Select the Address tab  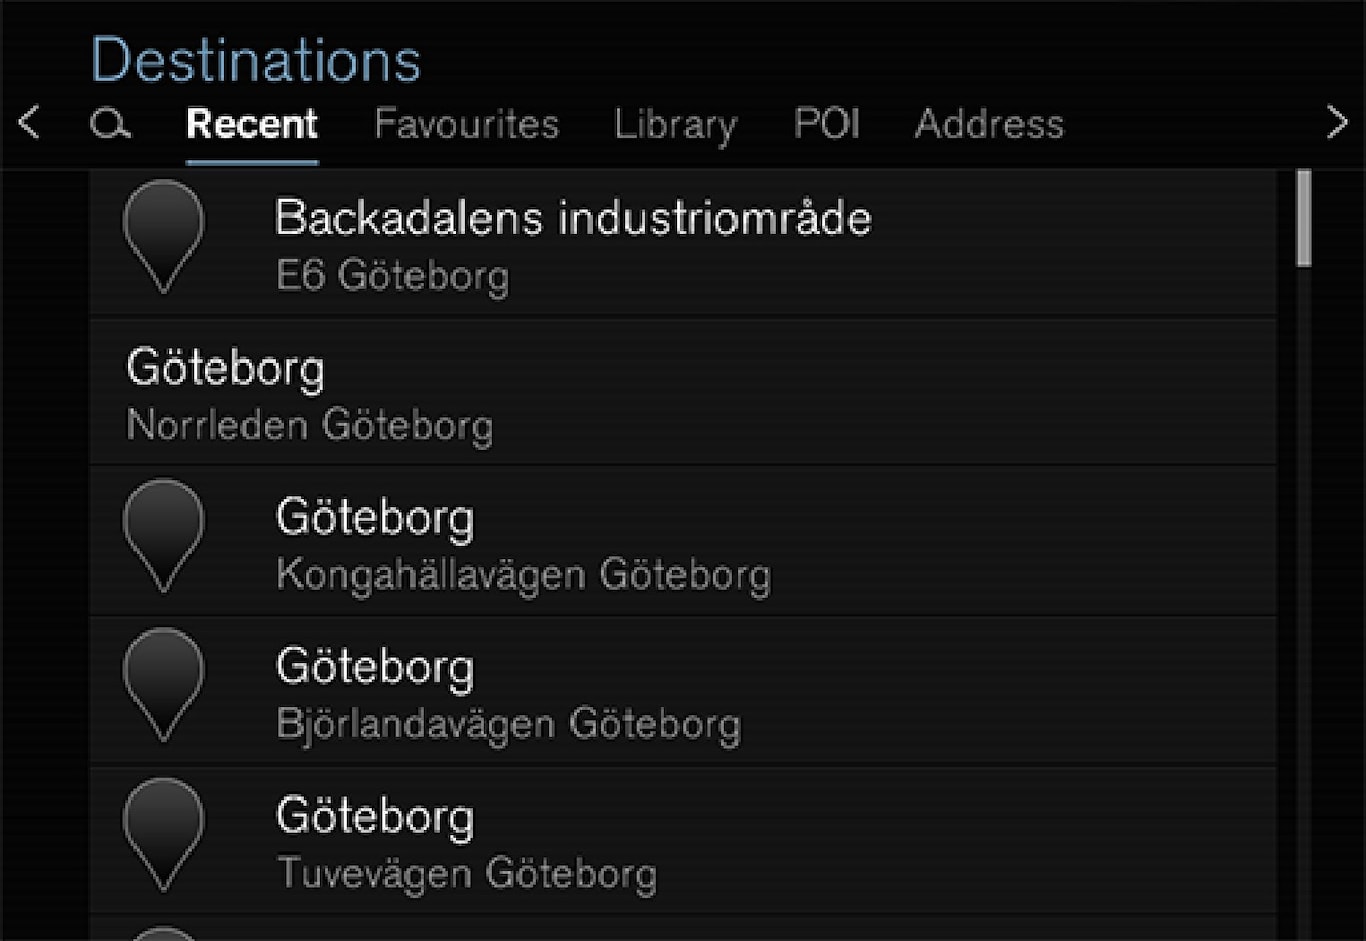989,125
